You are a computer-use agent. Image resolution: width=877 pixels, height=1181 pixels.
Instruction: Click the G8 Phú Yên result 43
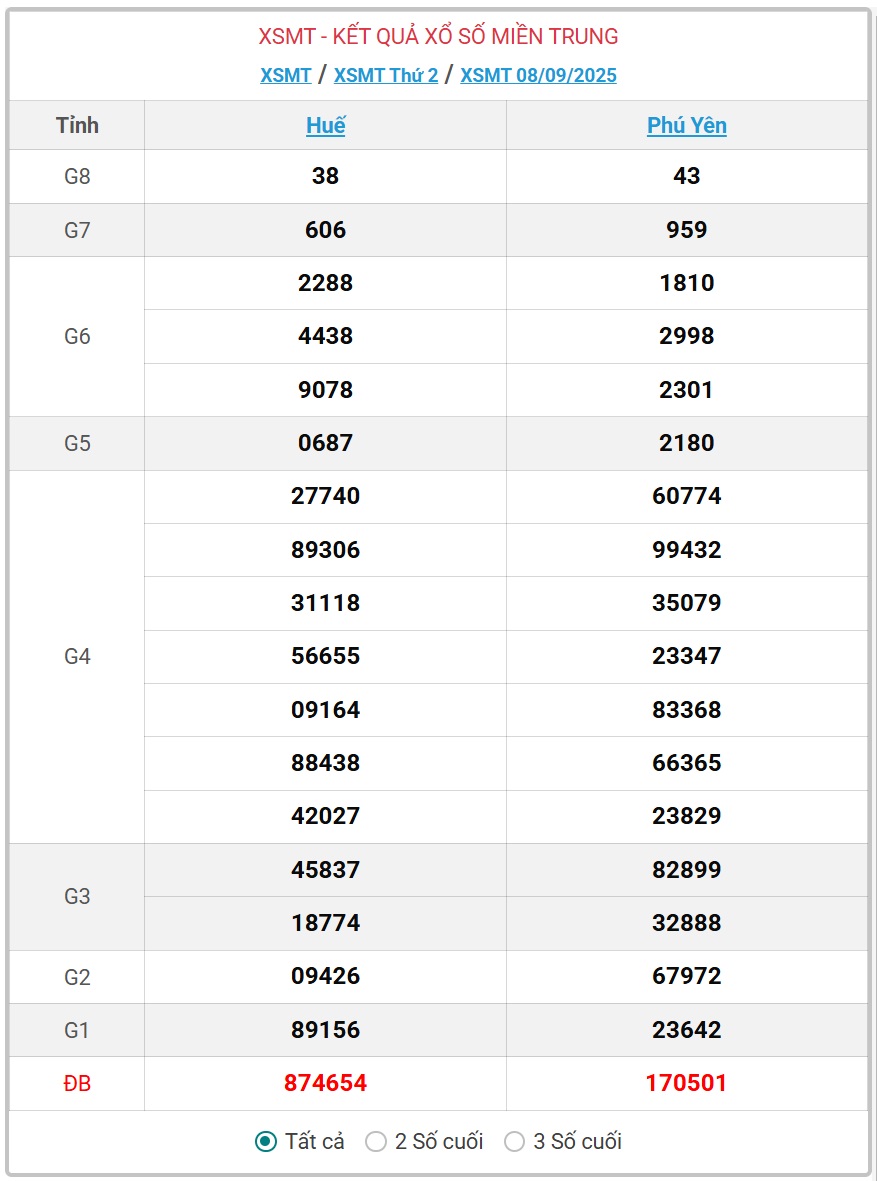click(686, 176)
